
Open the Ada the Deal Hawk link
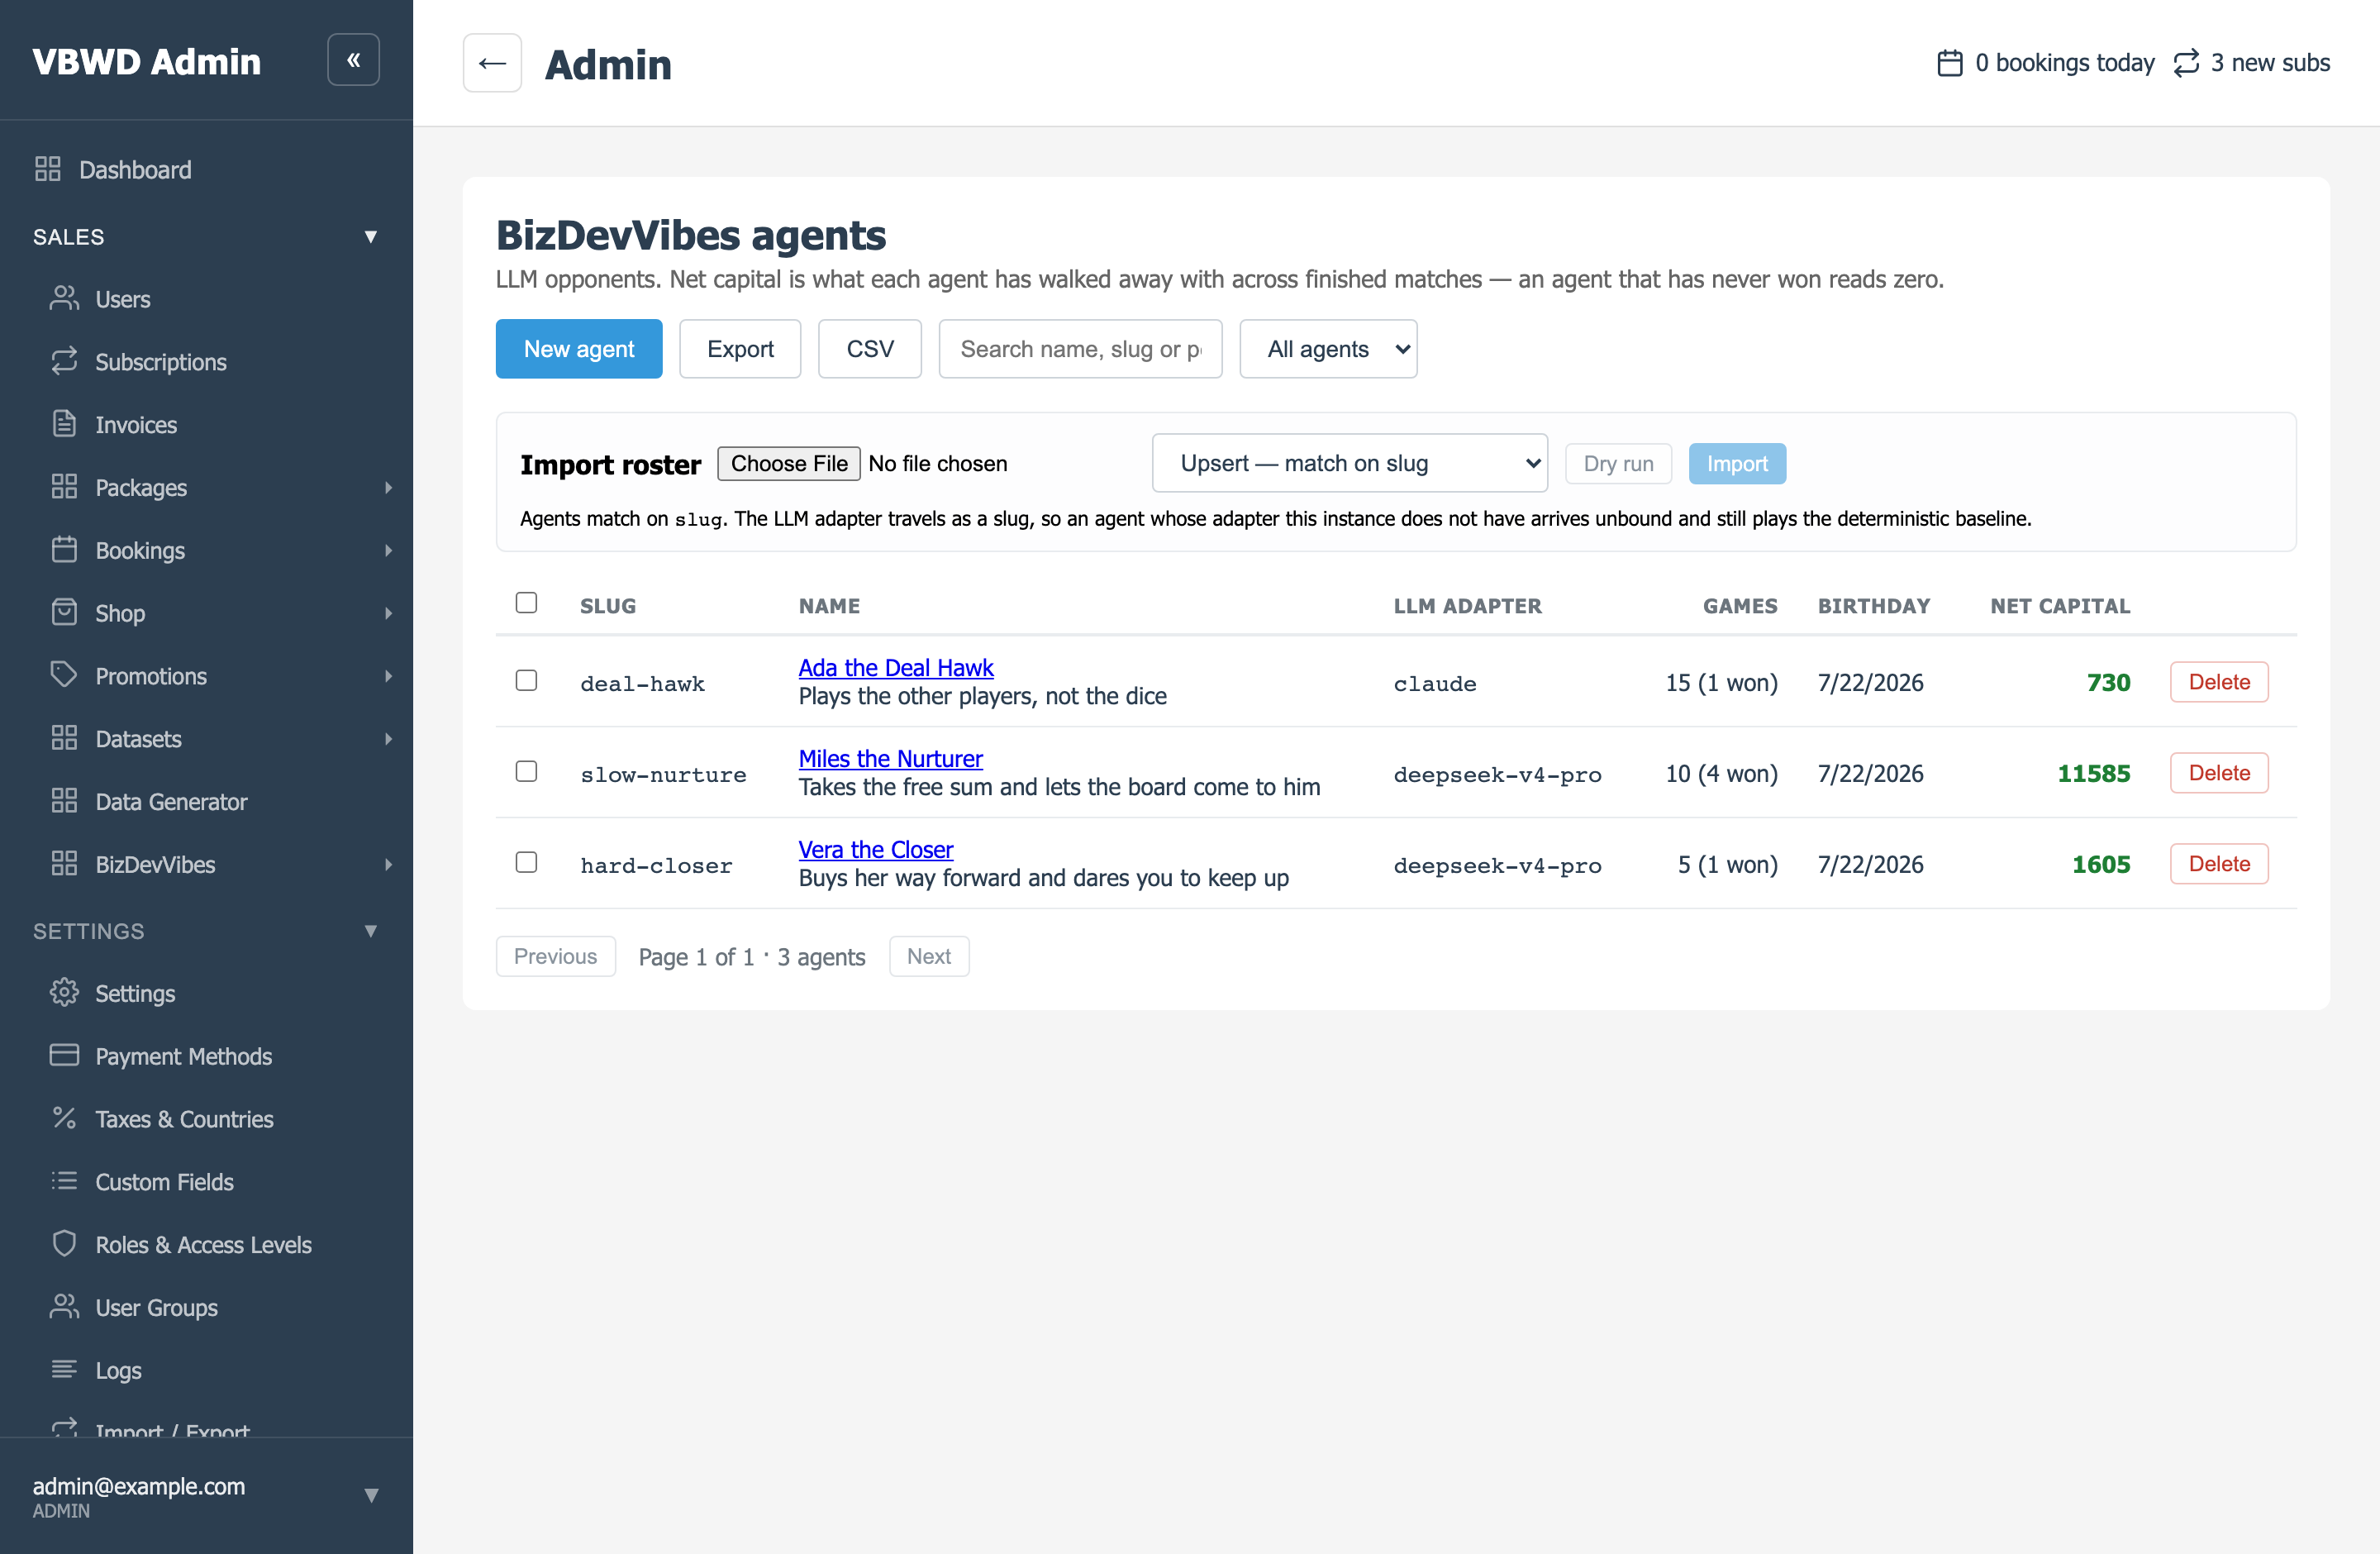pyautogui.click(x=896, y=667)
